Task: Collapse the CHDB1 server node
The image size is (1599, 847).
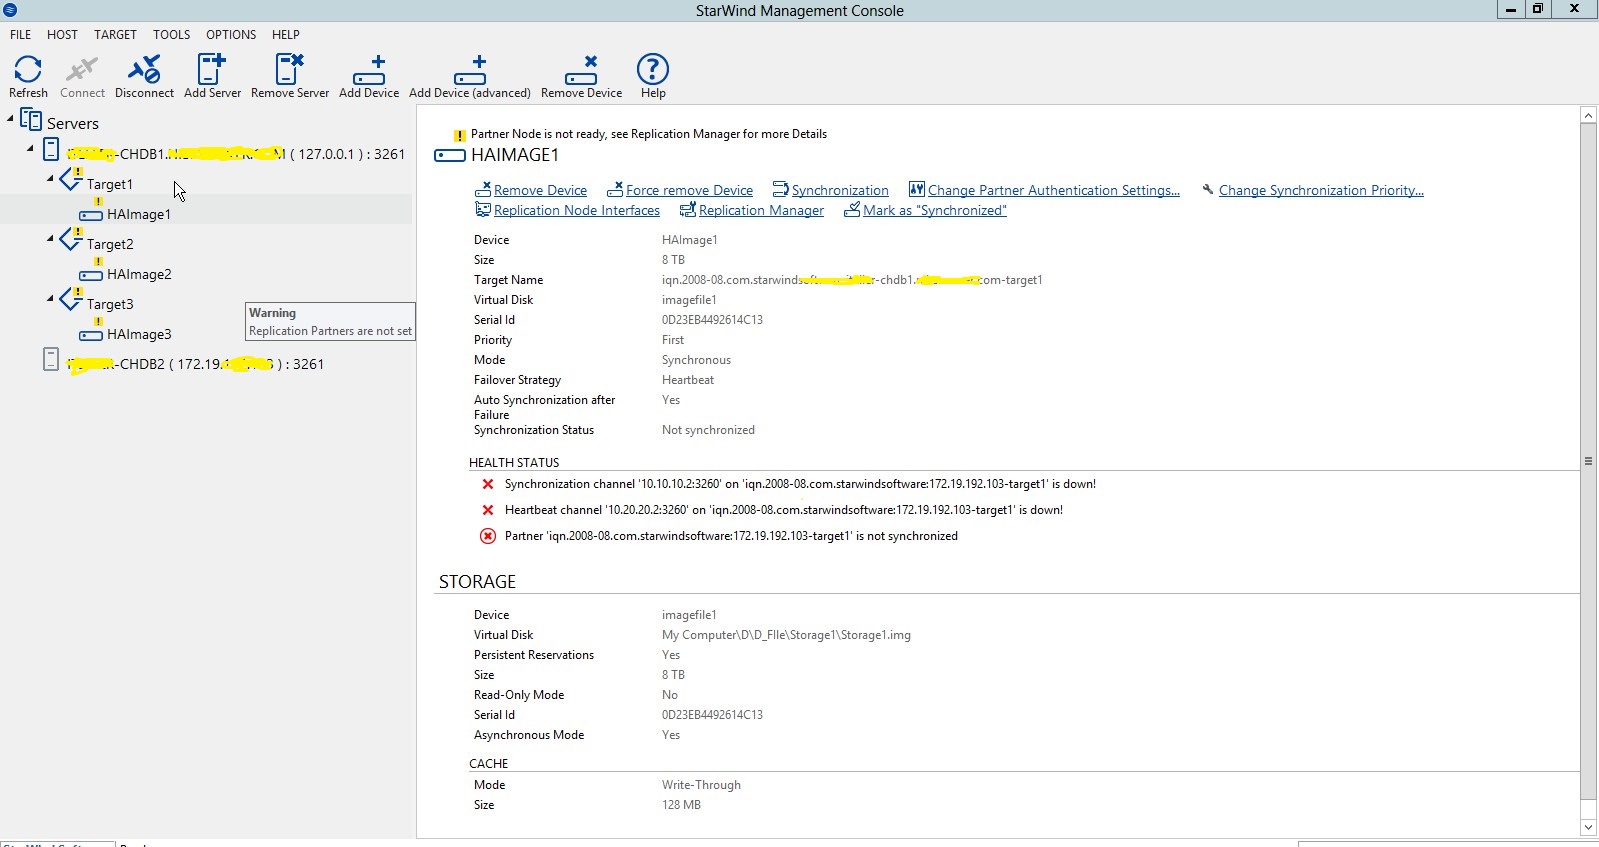Action: 30,149
